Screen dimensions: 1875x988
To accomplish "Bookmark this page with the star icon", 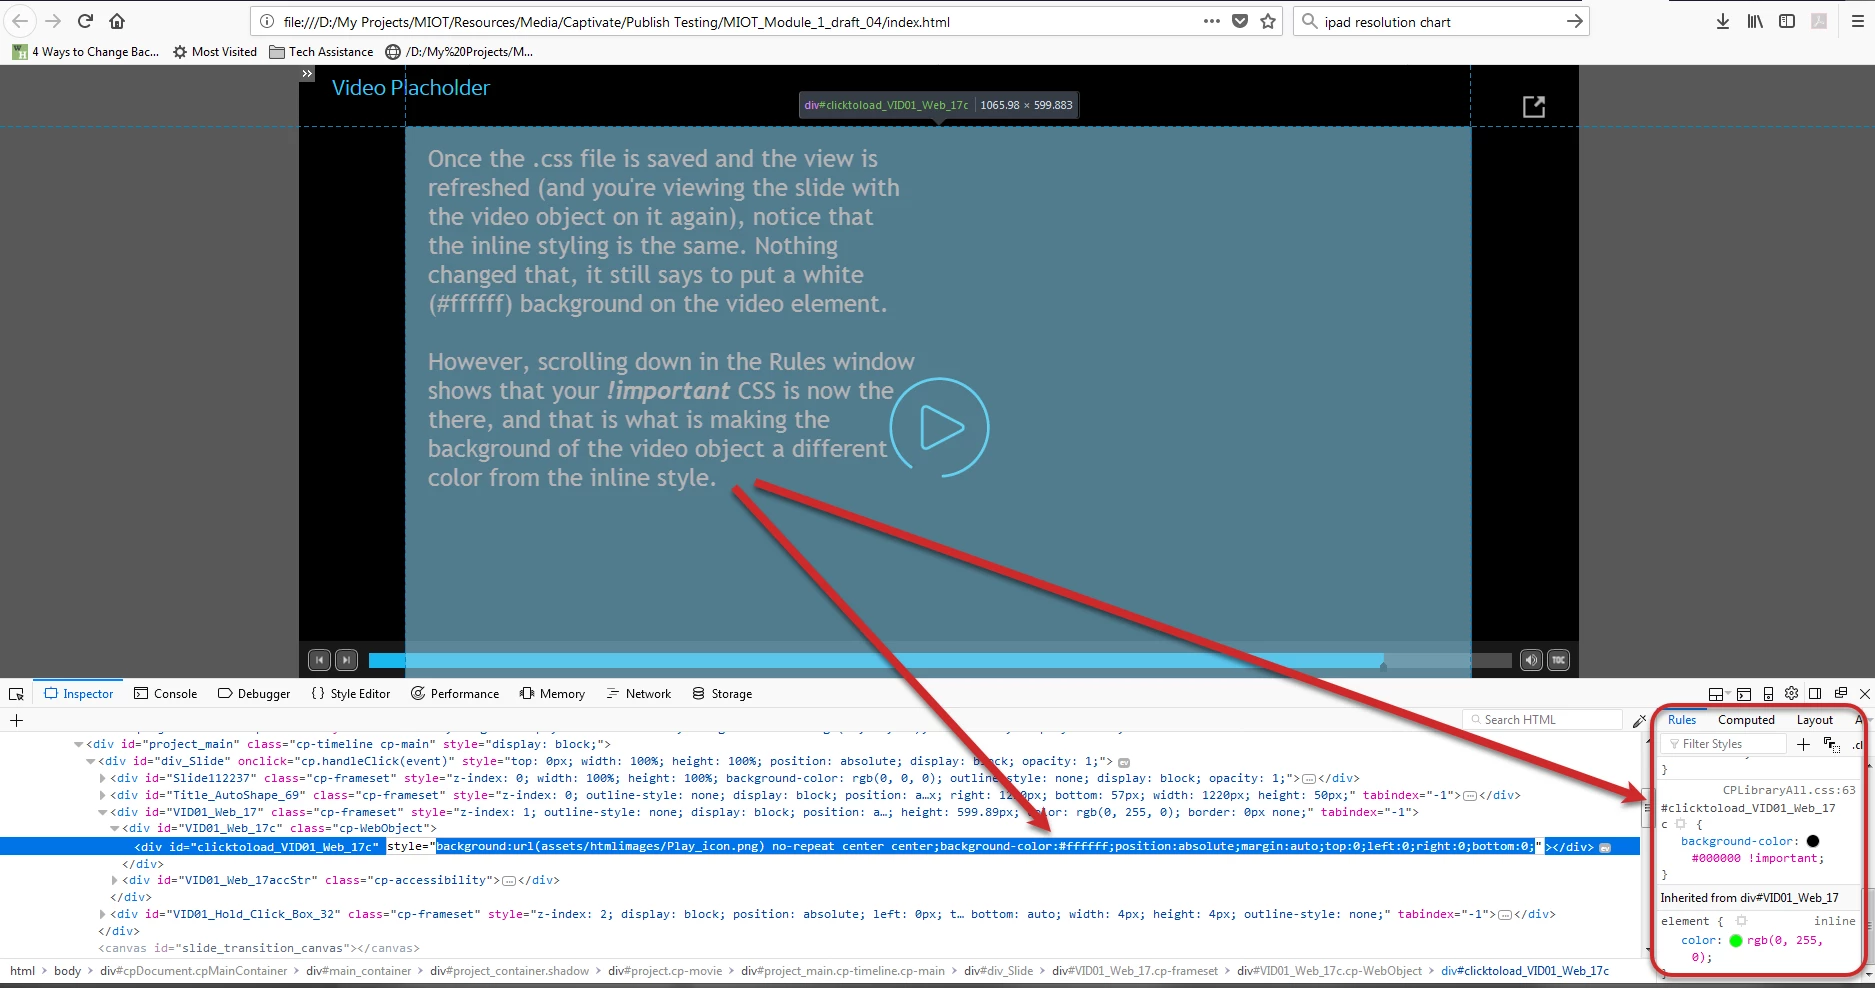I will 1268,21.
